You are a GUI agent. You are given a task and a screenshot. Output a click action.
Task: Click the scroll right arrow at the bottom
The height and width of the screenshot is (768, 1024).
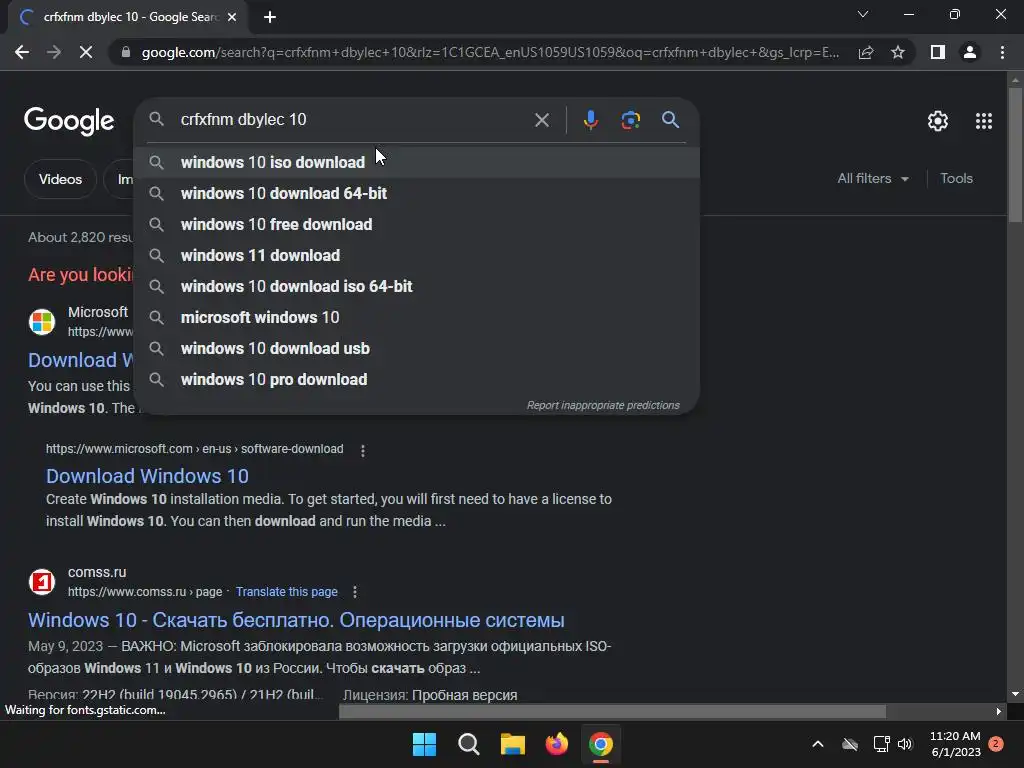pos(999,711)
